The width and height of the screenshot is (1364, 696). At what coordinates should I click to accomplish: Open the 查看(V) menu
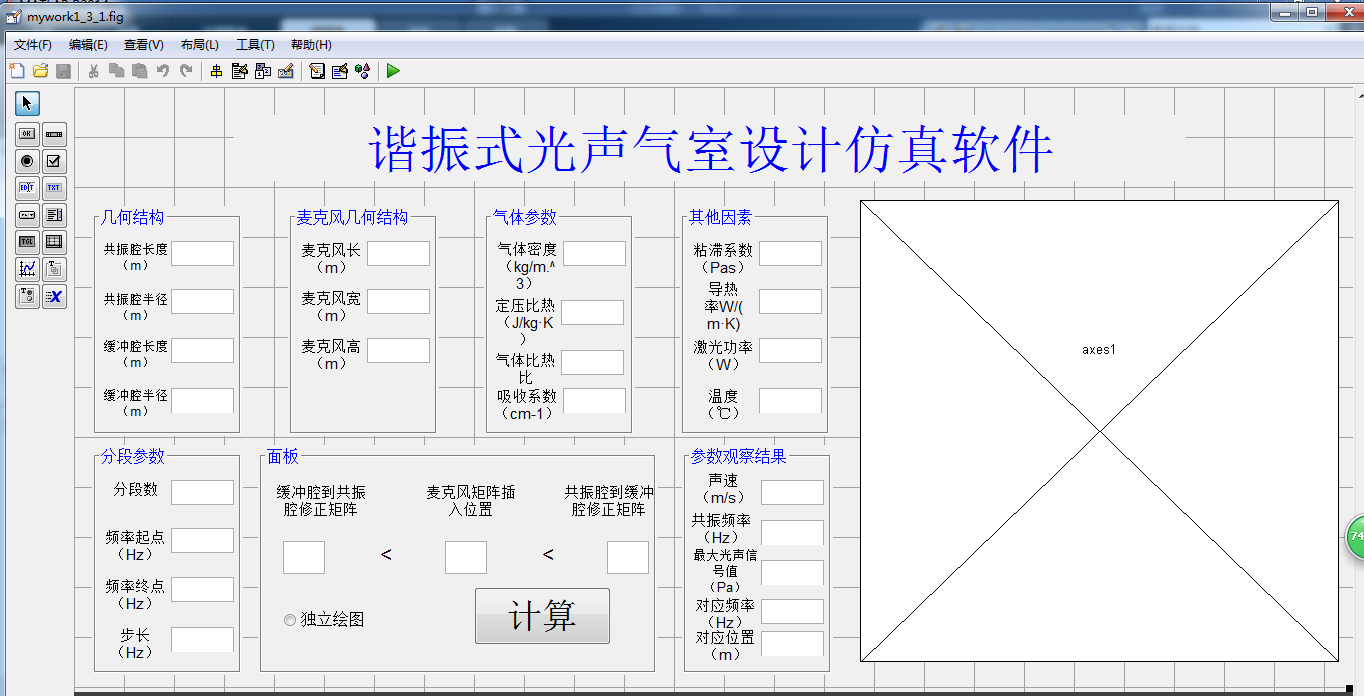click(144, 45)
